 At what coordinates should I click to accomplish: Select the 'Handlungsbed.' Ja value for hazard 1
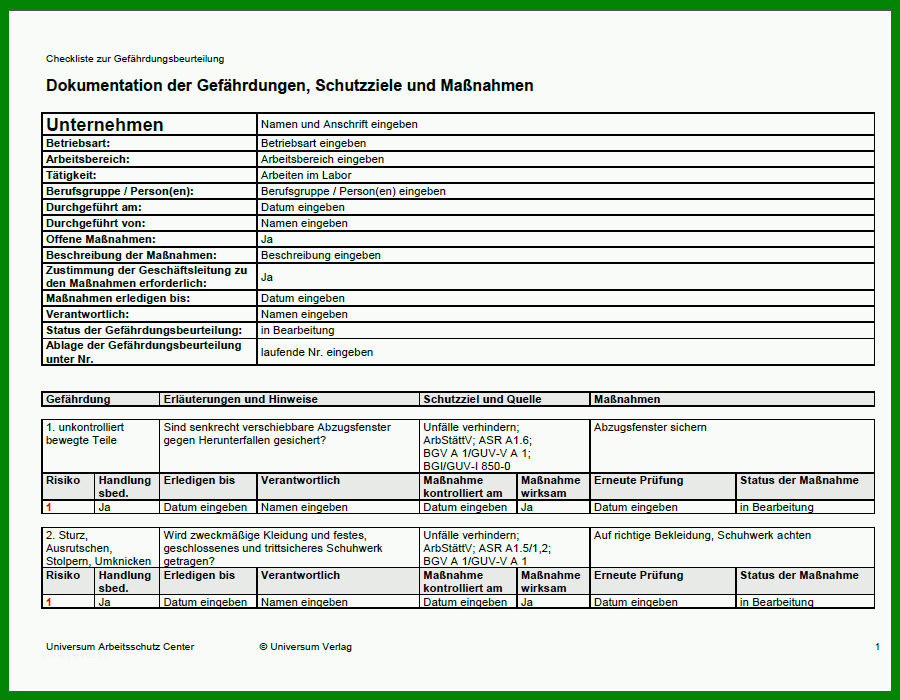coord(127,507)
